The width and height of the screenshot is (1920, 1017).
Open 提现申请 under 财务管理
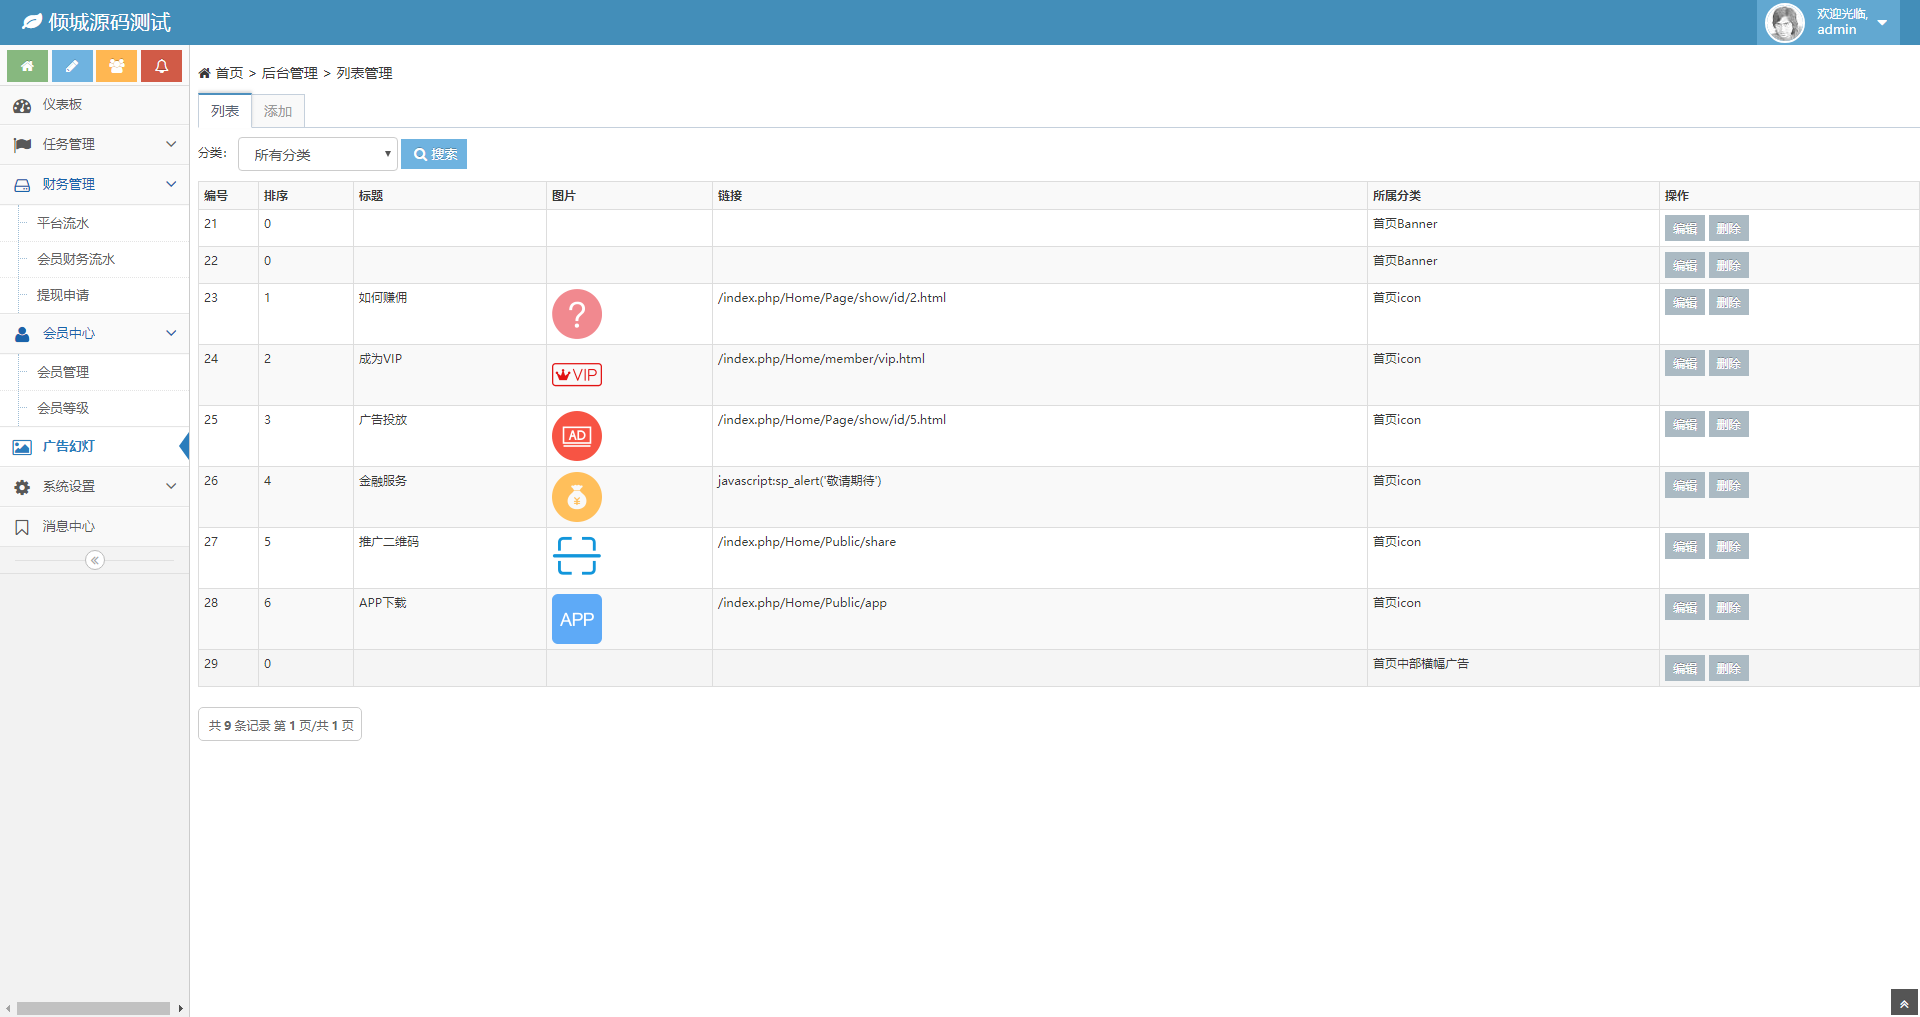coord(63,295)
